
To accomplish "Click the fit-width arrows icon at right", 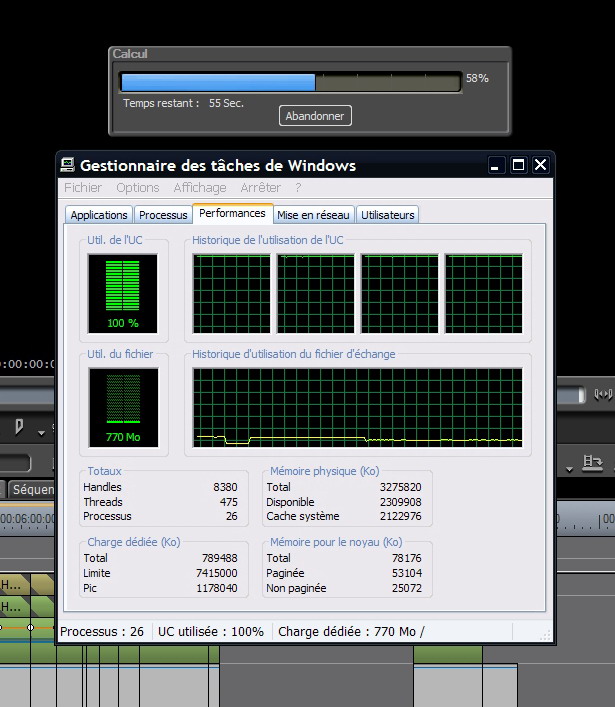I will tap(603, 395).
